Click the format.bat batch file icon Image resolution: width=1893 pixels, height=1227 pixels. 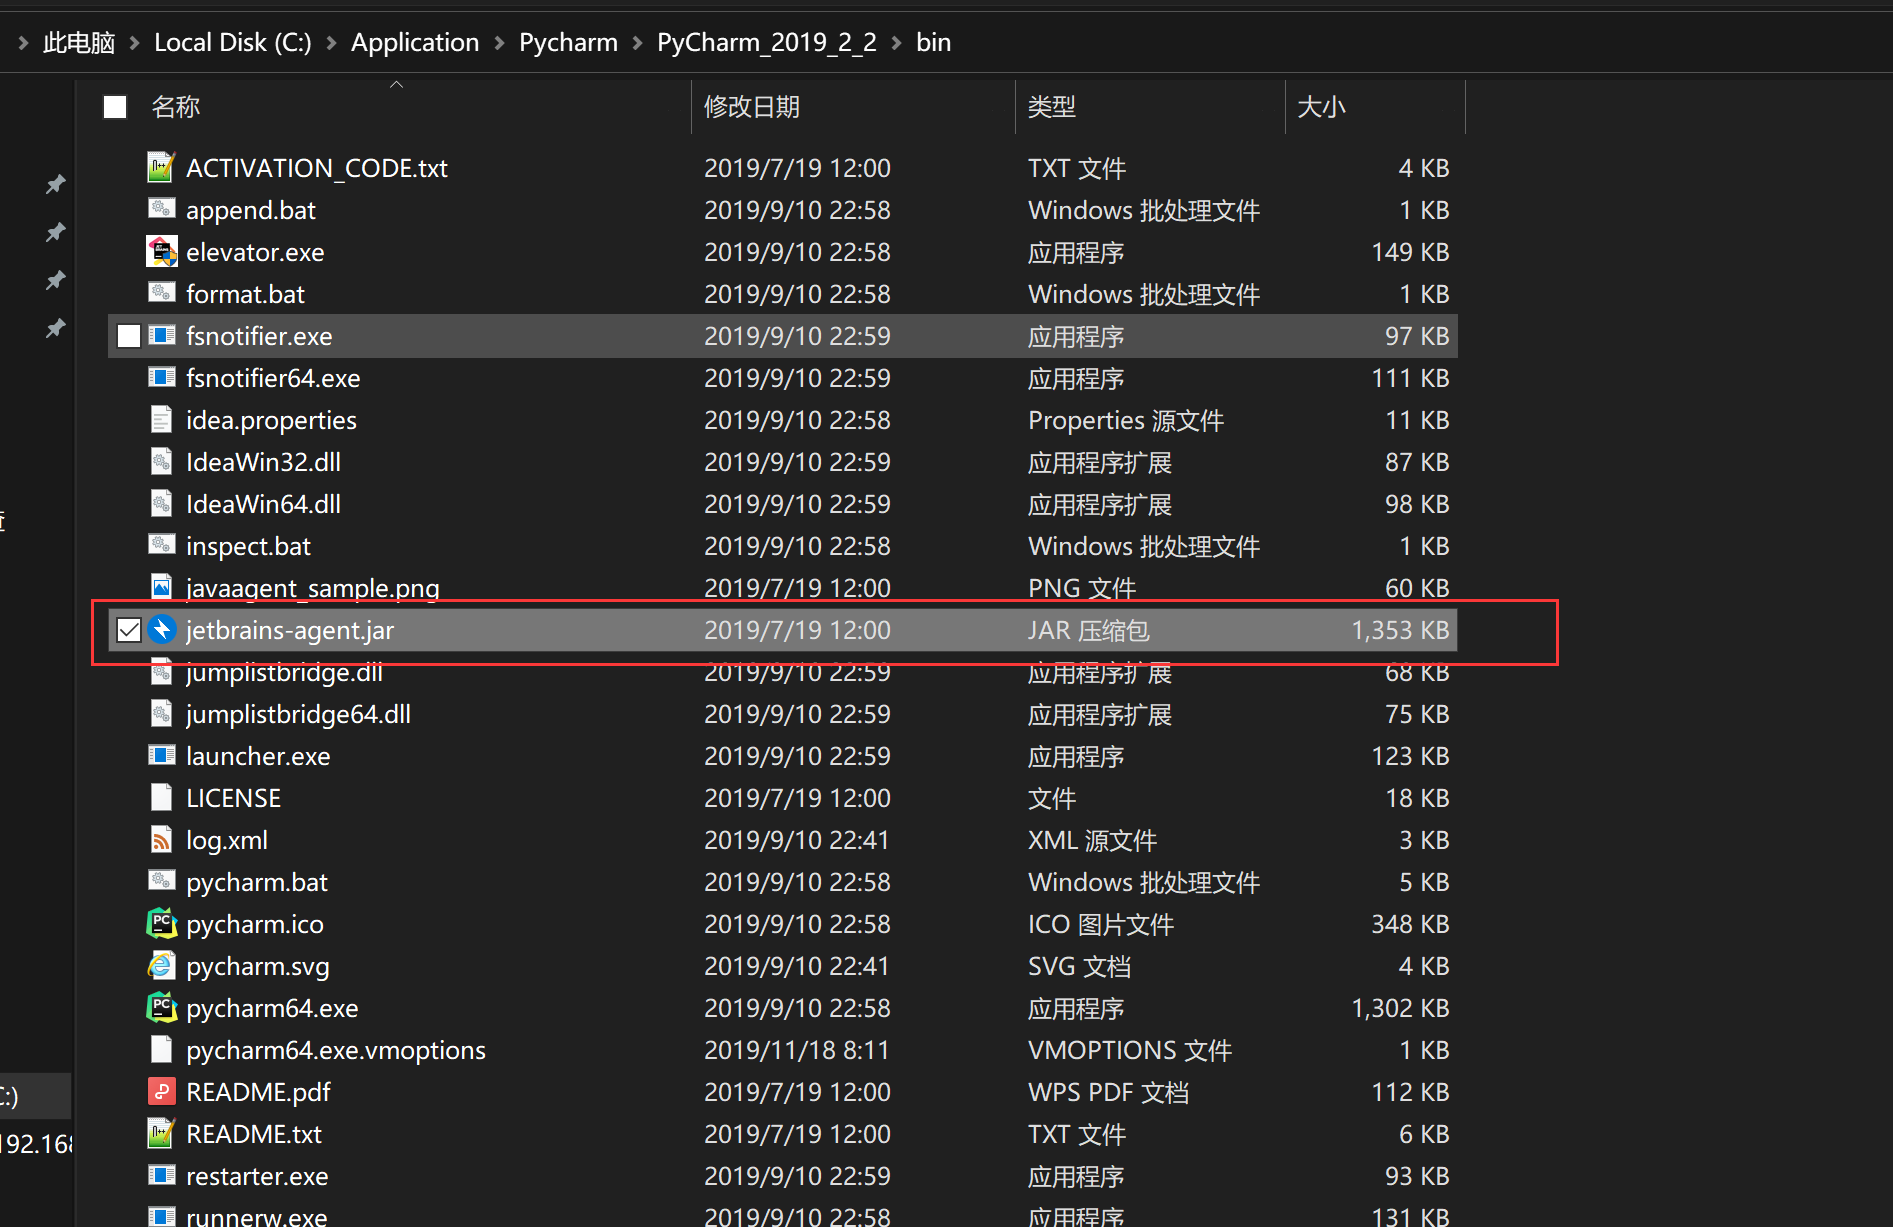(x=161, y=293)
